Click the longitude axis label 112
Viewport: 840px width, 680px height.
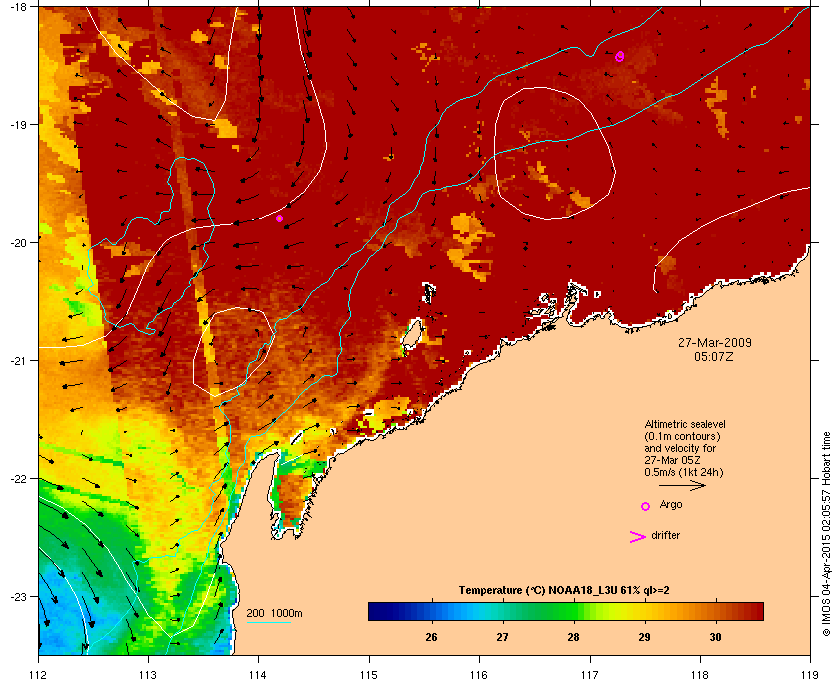point(39,674)
